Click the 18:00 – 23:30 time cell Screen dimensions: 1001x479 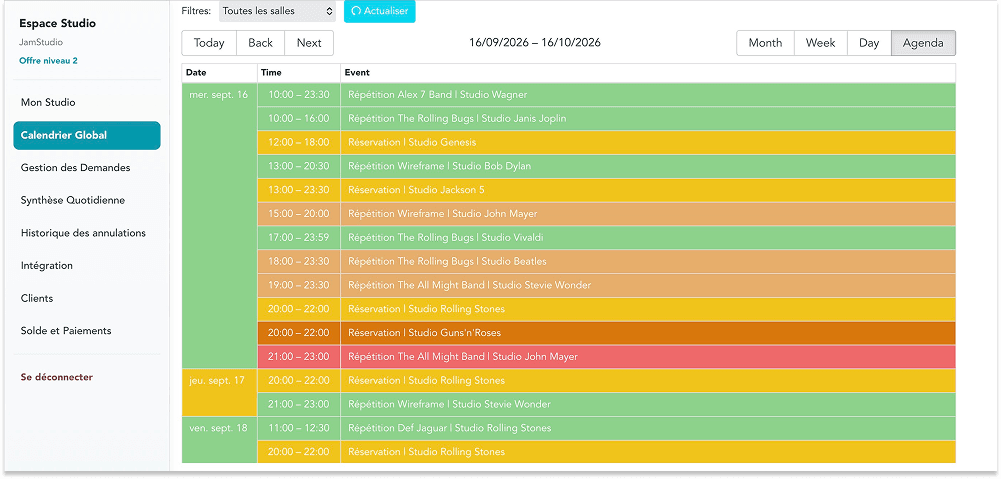point(299,261)
